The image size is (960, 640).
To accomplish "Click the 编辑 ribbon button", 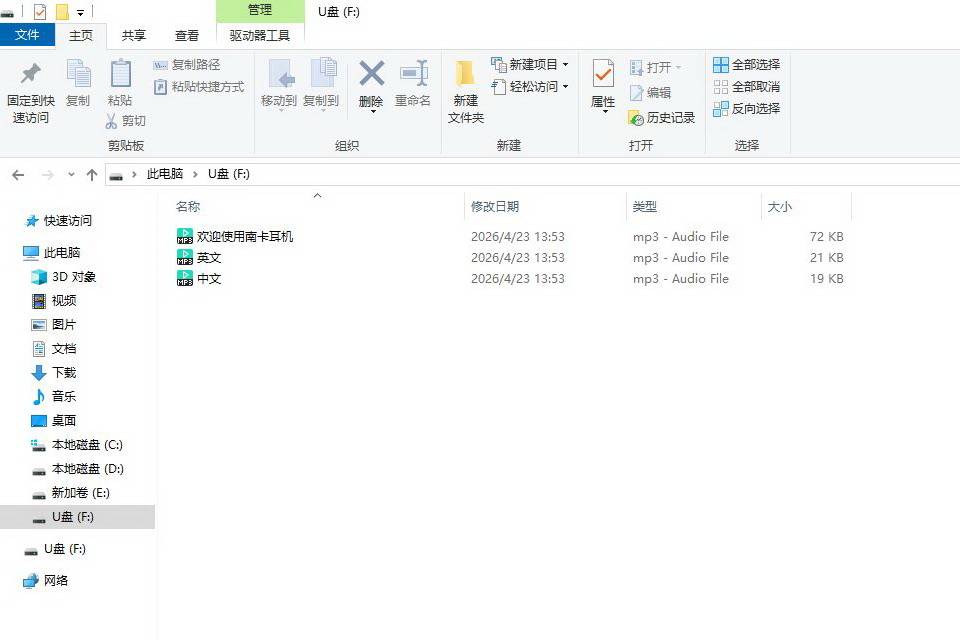I will point(650,92).
